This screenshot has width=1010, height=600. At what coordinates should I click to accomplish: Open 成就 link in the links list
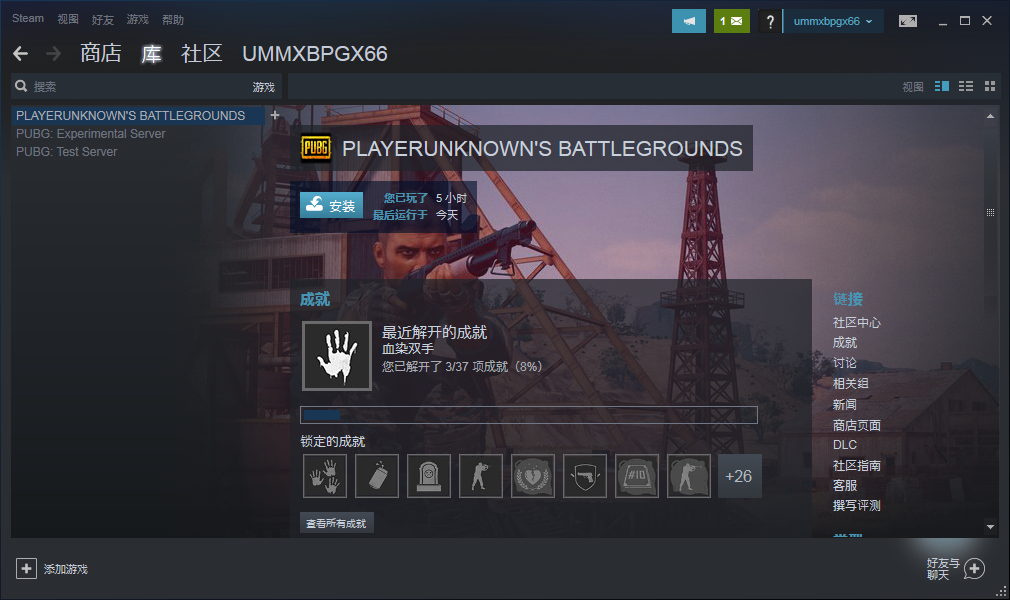click(x=844, y=342)
